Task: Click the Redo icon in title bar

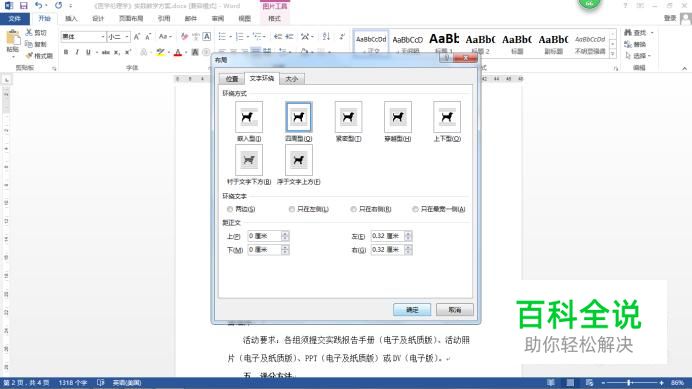Action: [x=58, y=6]
